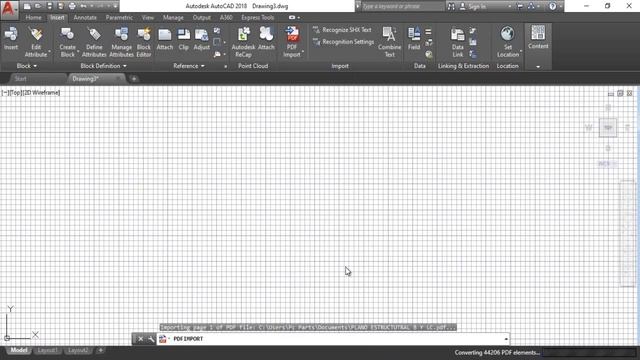Switch to the Layout1 tab
This screenshot has width=640, height=360.
coord(47,350)
